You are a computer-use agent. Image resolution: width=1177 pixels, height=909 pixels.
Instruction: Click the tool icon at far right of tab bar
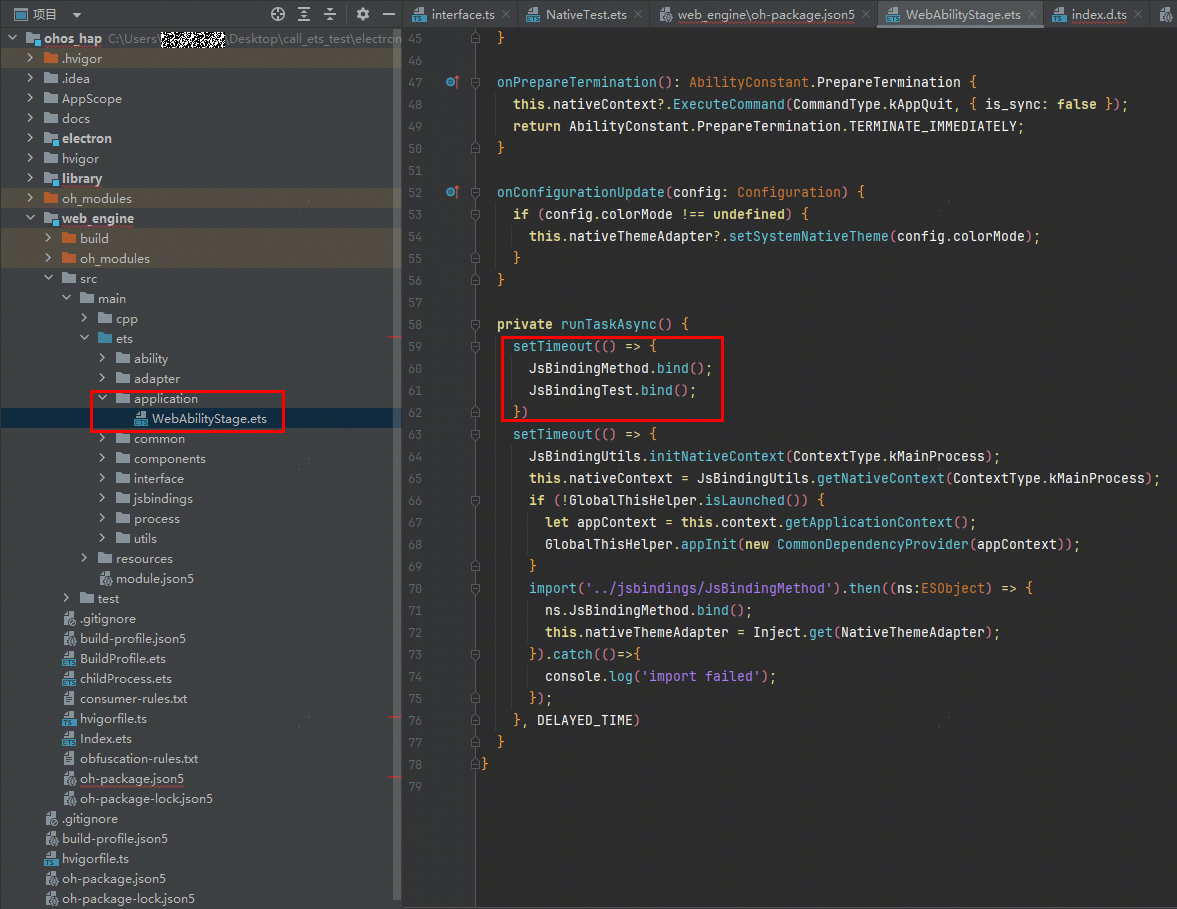tap(1165, 14)
